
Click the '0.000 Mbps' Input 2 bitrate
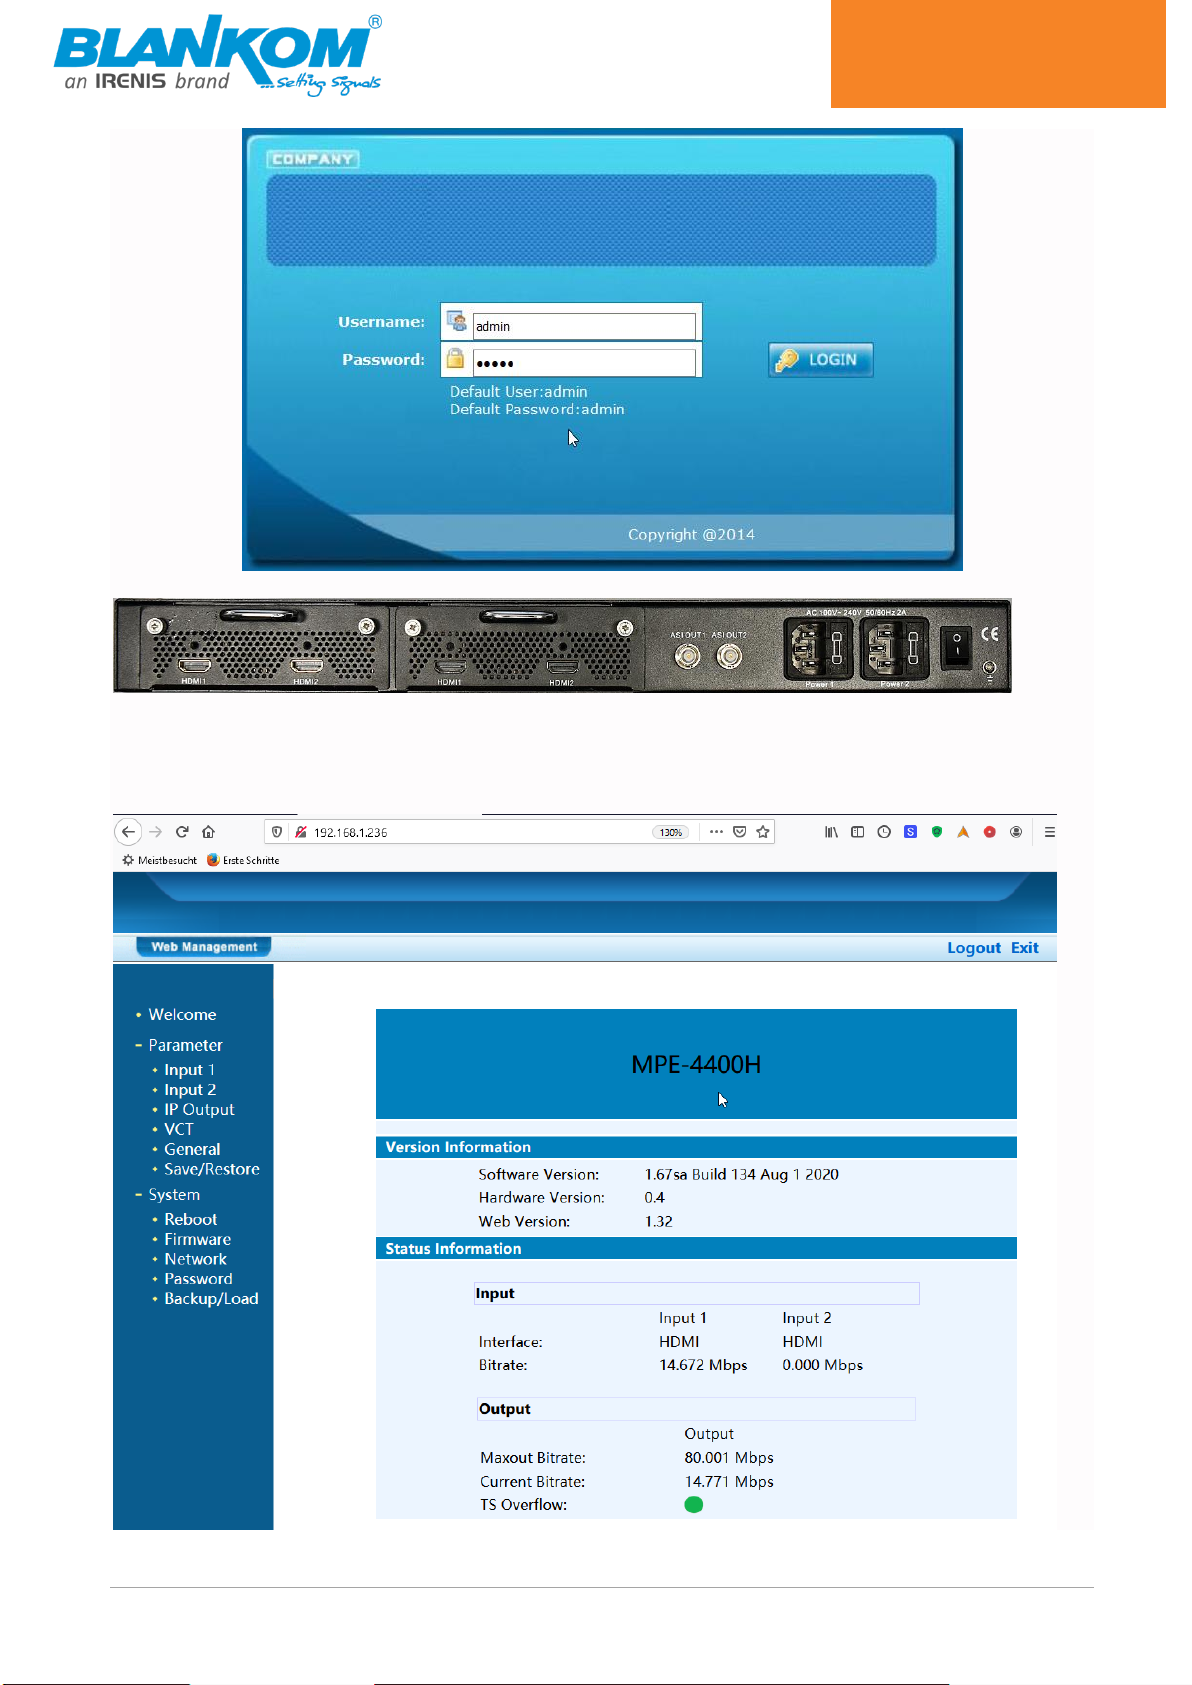pyautogui.click(x=822, y=1365)
